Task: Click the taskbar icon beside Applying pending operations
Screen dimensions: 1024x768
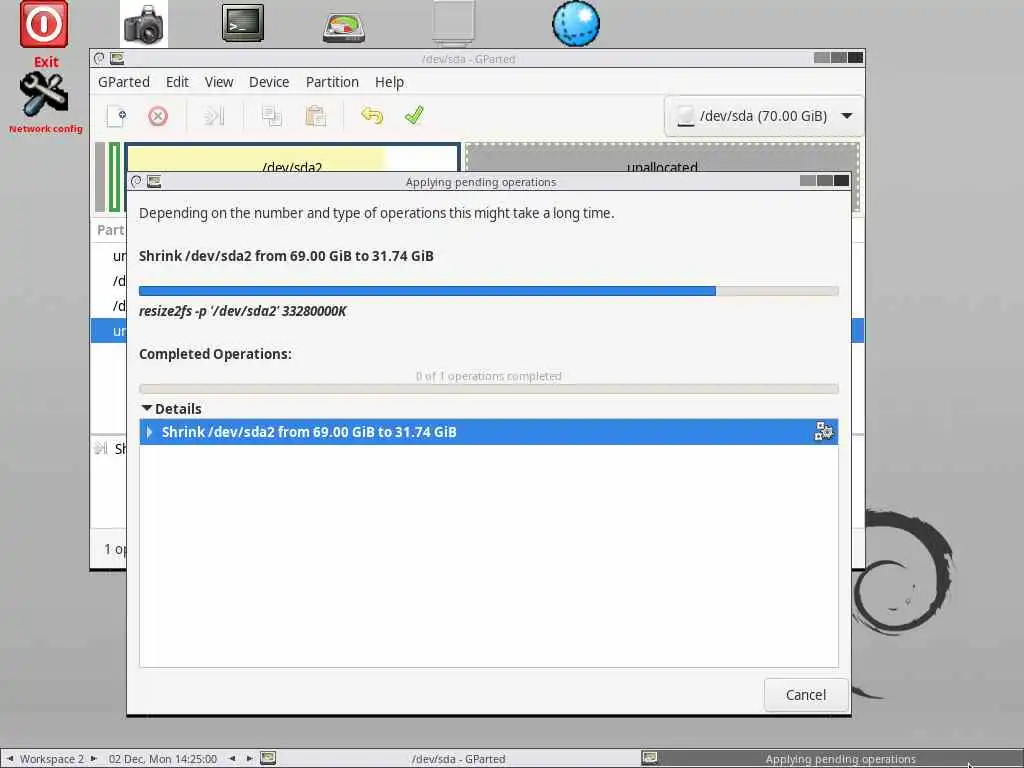Action: [x=649, y=758]
